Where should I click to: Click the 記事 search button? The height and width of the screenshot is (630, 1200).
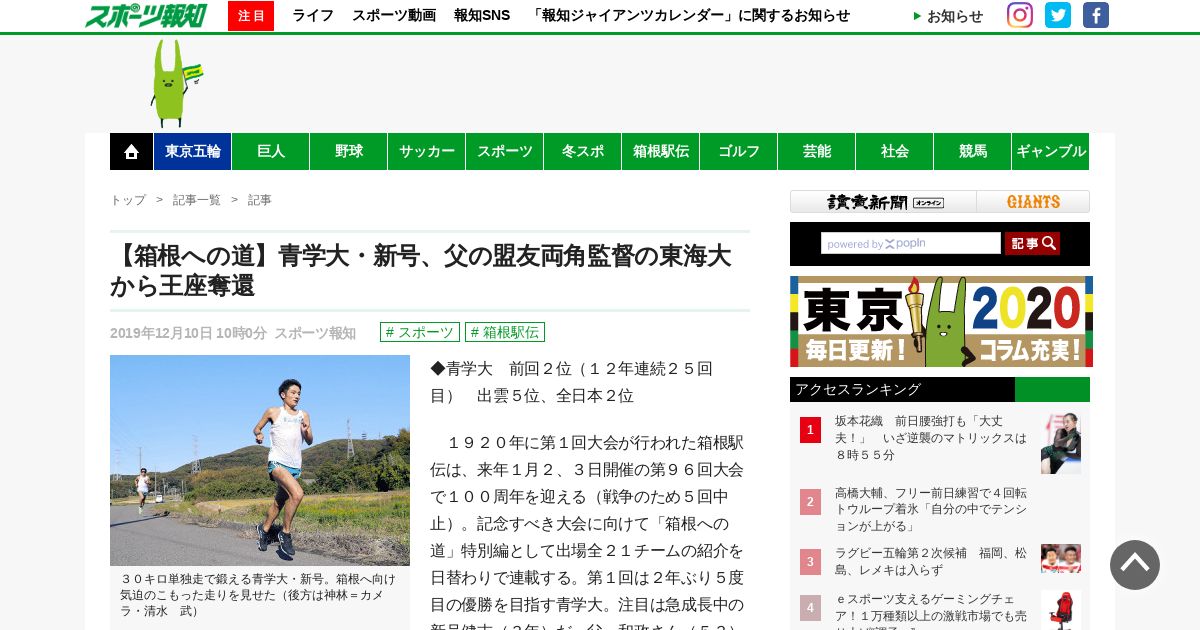1032,243
